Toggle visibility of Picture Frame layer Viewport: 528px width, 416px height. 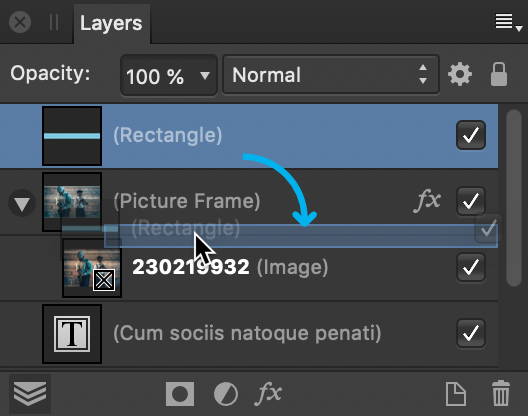pyautogui.click(x=471, y=201)
